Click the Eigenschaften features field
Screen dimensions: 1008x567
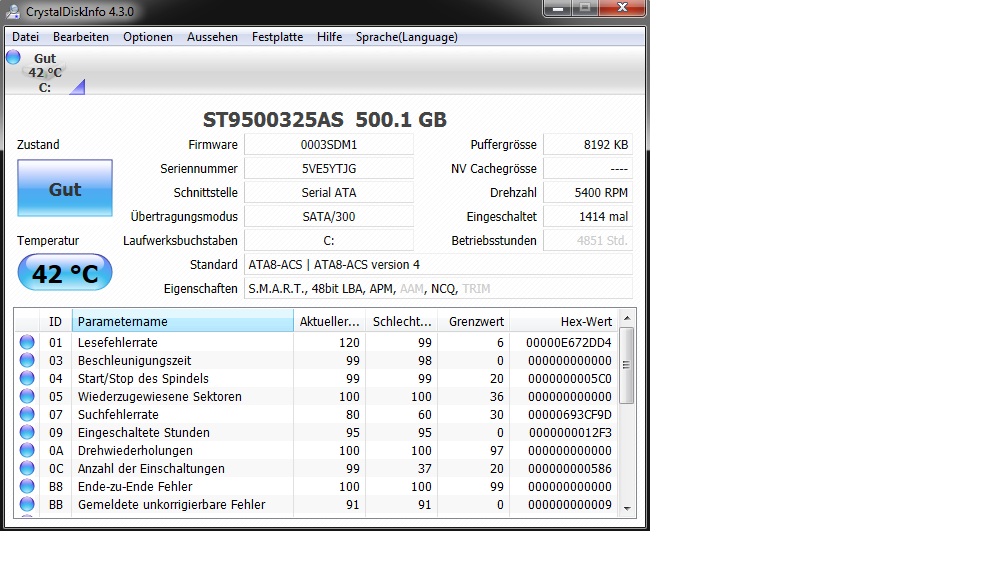coord(438,289)
